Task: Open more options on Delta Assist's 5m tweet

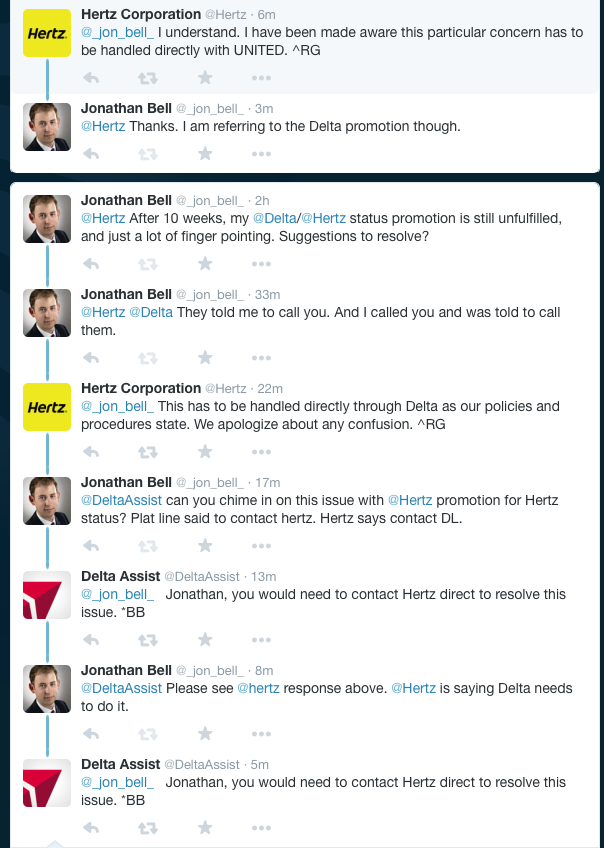Action: click(261, 827)
